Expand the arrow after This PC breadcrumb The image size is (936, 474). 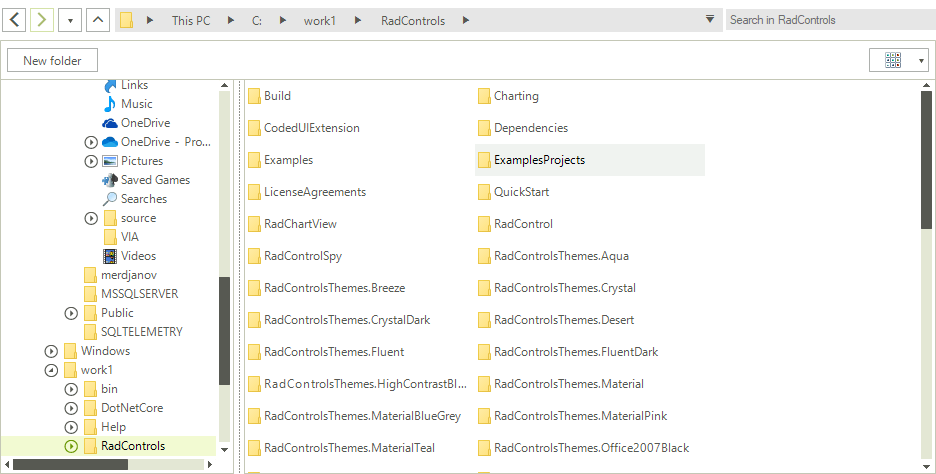(230, 20)
